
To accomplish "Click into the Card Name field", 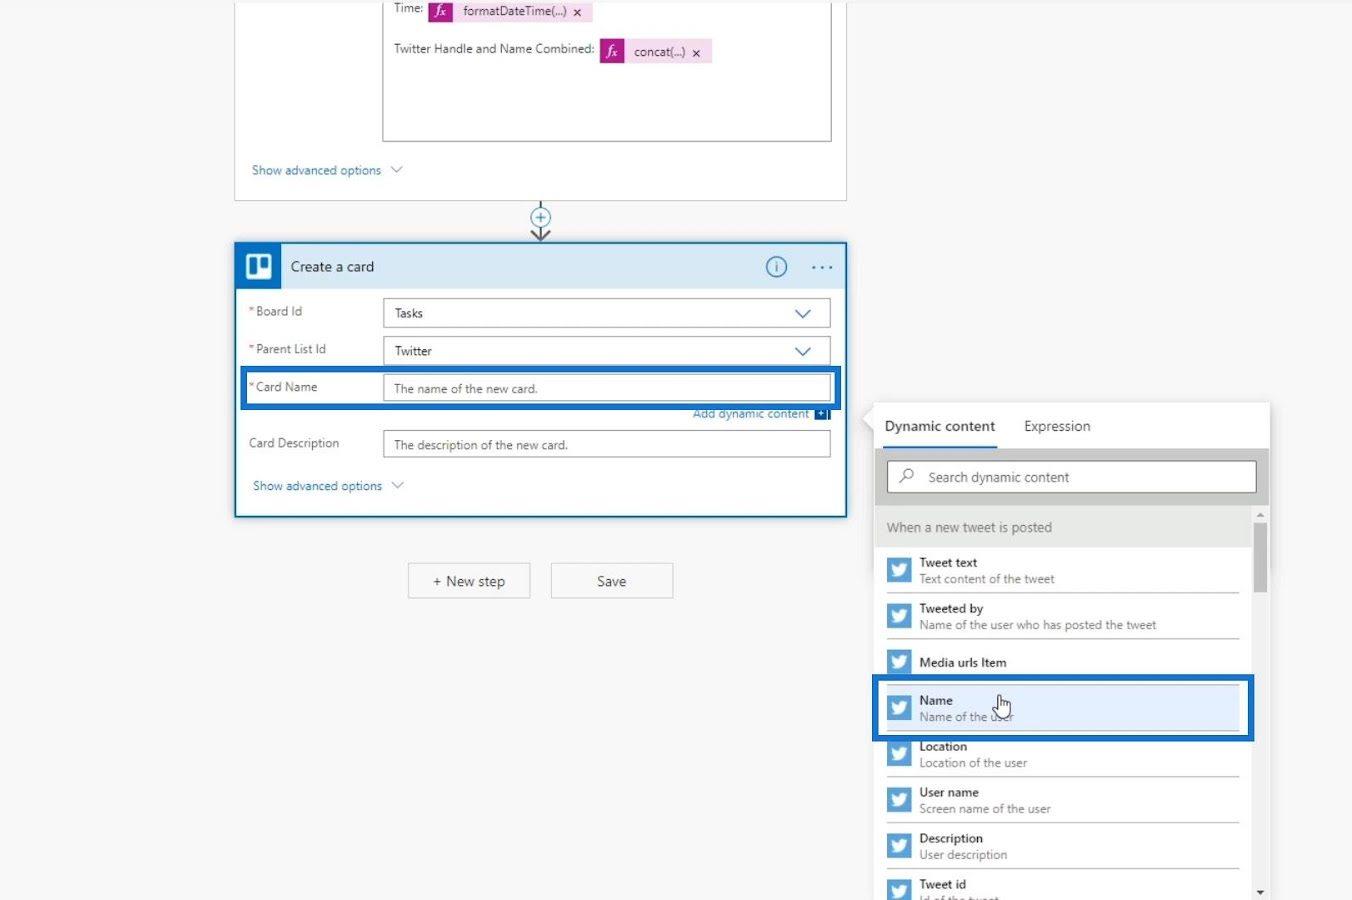I will click(606, 388).
